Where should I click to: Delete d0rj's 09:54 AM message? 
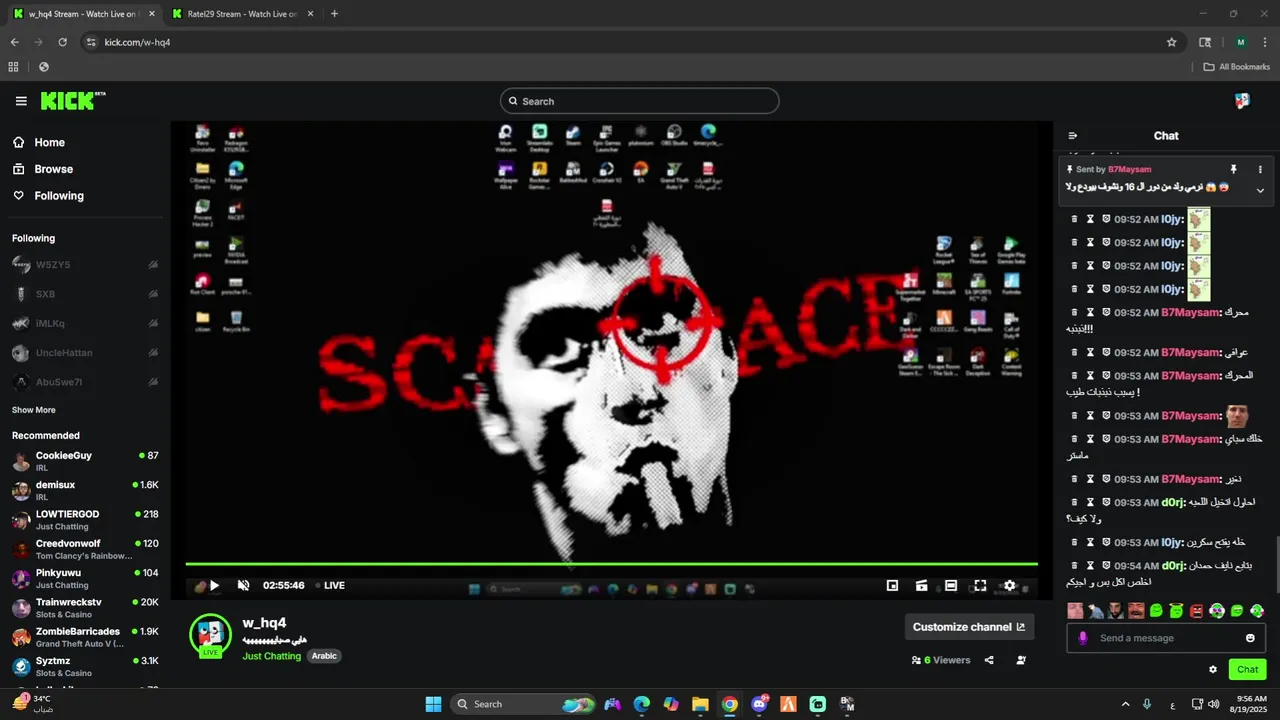pyautogui.click(x=1075, y=565)
